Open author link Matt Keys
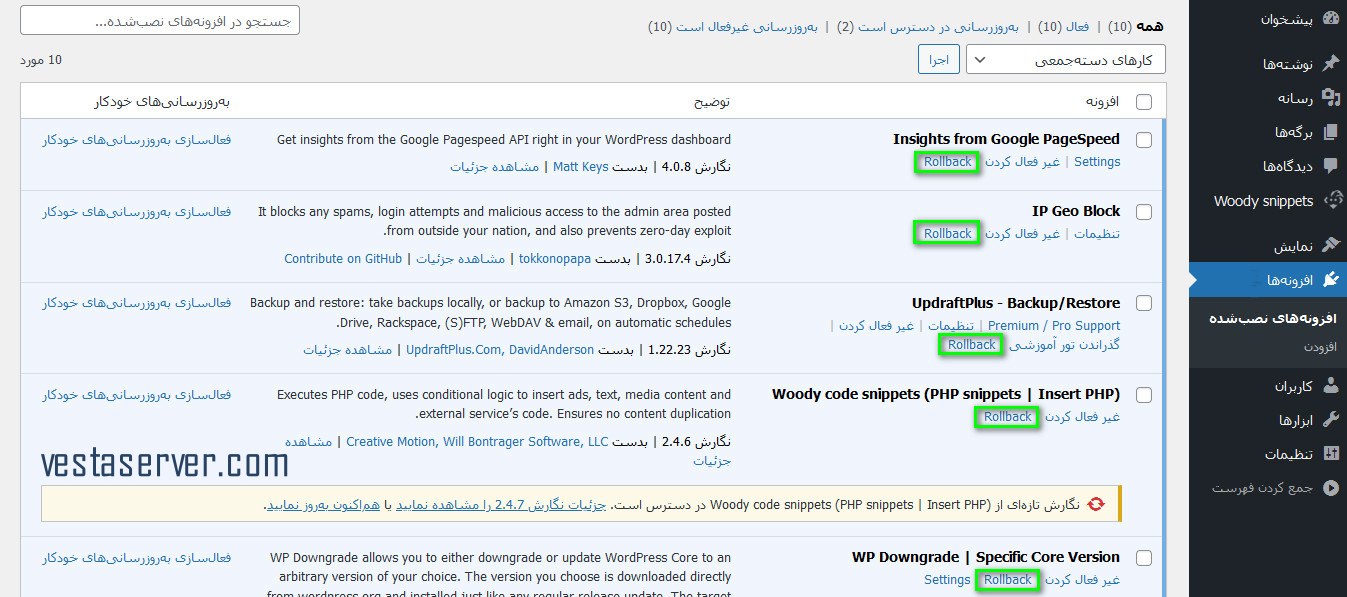This screenshot has height=597, width=1347. point(581,167)
